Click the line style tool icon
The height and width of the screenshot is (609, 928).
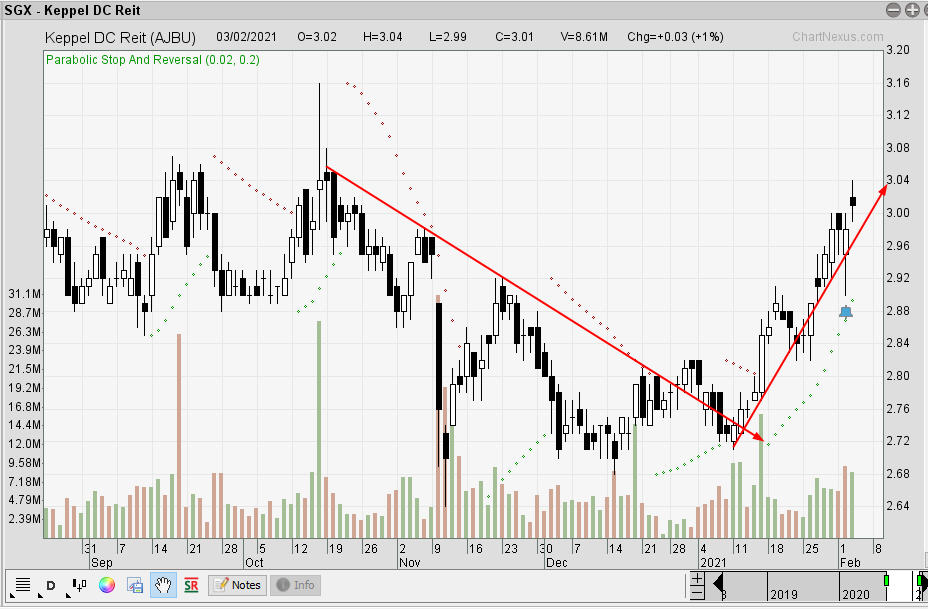pyautogui.click(x=22, y=584)
